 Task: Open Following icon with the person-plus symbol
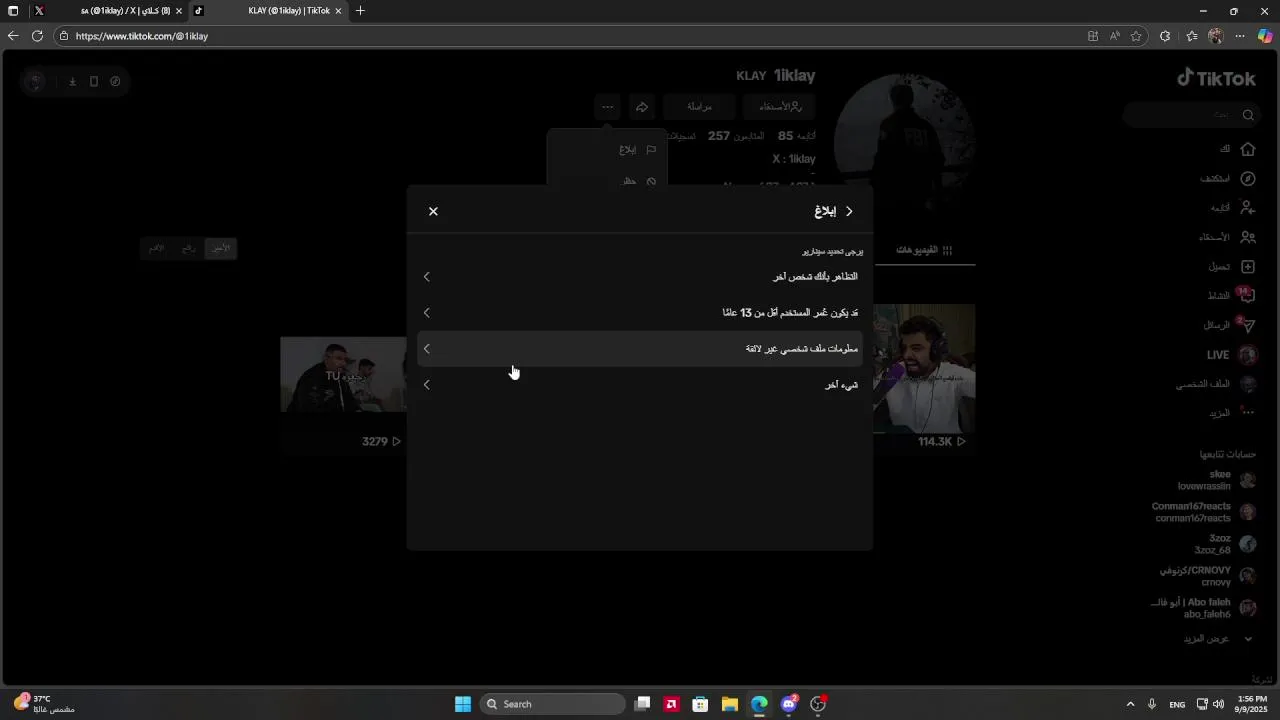click(1247, 207)
